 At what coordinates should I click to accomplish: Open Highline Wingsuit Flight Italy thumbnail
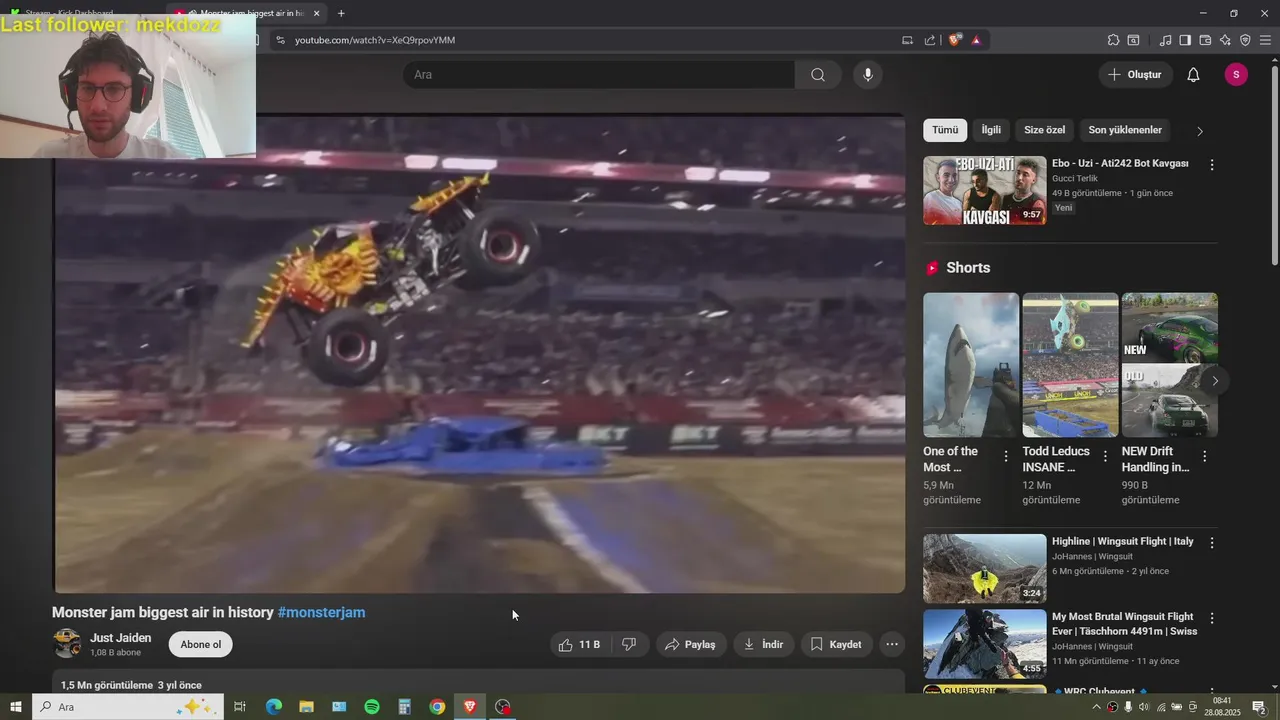(x=985, y=568)
